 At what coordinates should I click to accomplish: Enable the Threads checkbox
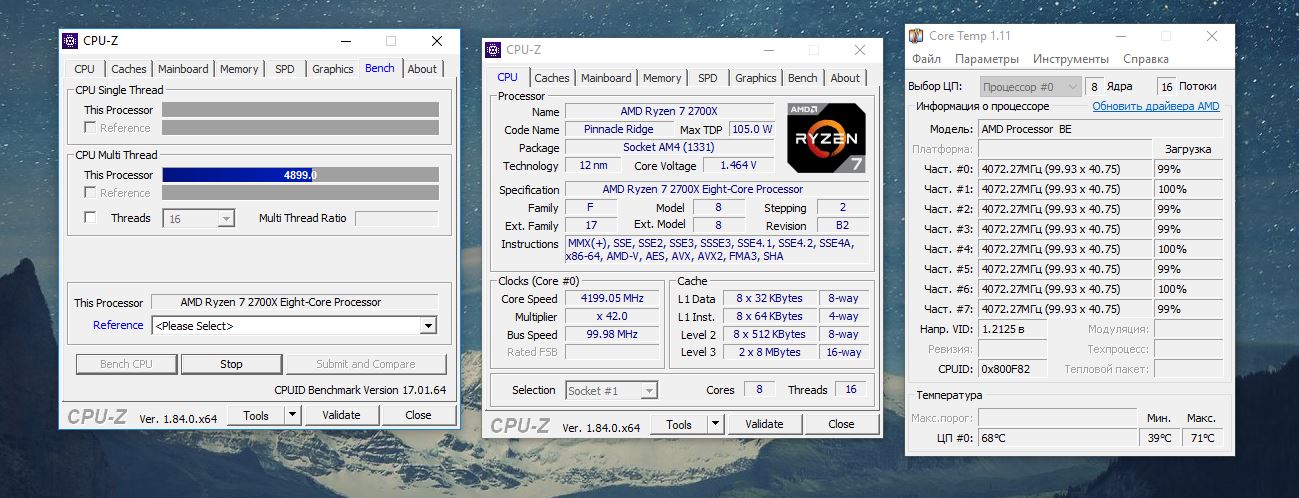click(91, 218)
